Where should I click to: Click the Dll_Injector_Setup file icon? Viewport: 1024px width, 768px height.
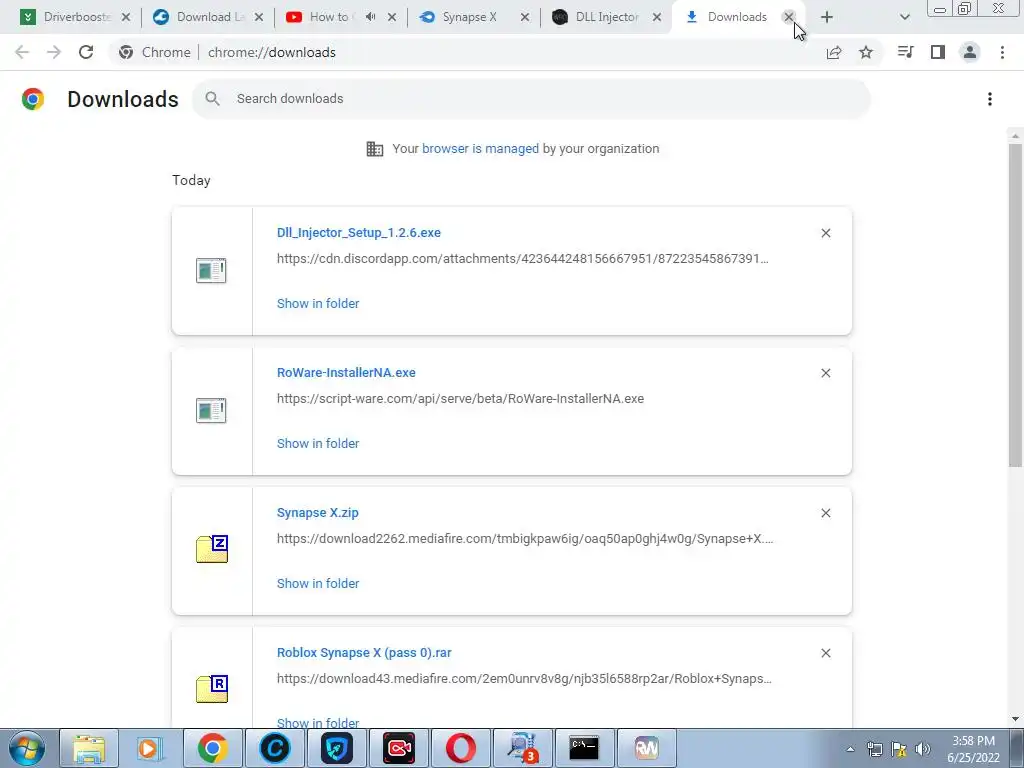211,270
